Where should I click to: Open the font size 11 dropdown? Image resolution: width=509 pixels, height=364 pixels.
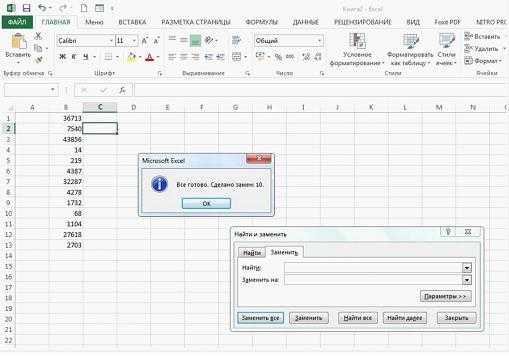click(134, 41)
